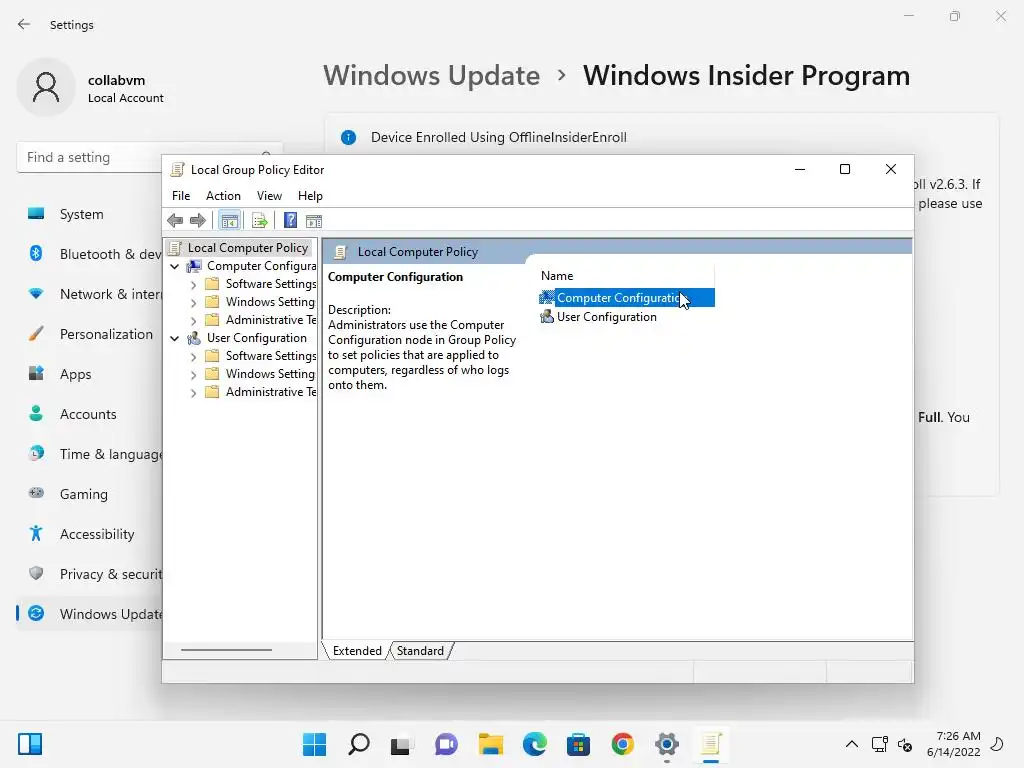
Task: Open Task View on taskbar
Action: [402, 744]
